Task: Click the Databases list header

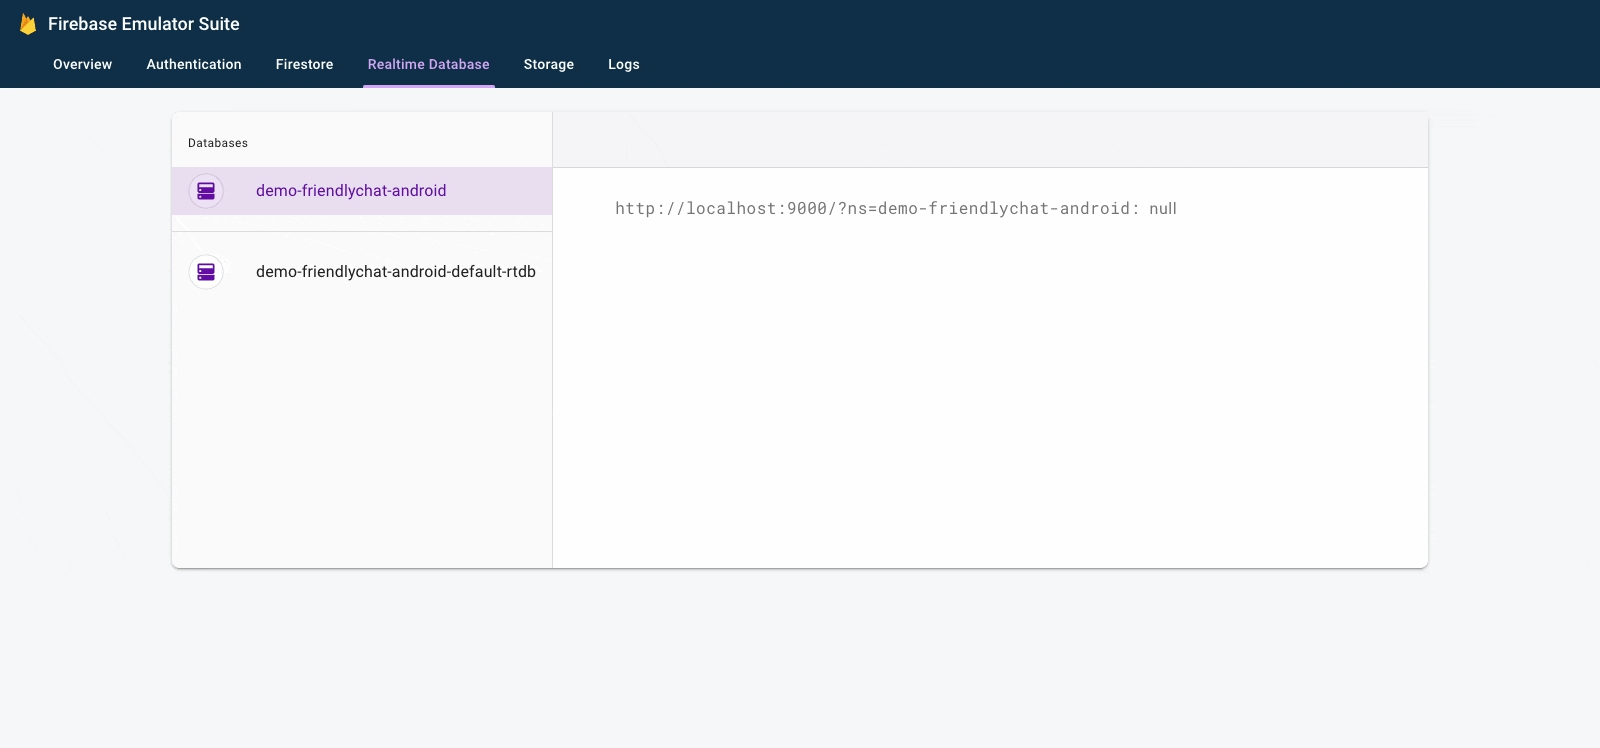Action: [x=218, y=143]
